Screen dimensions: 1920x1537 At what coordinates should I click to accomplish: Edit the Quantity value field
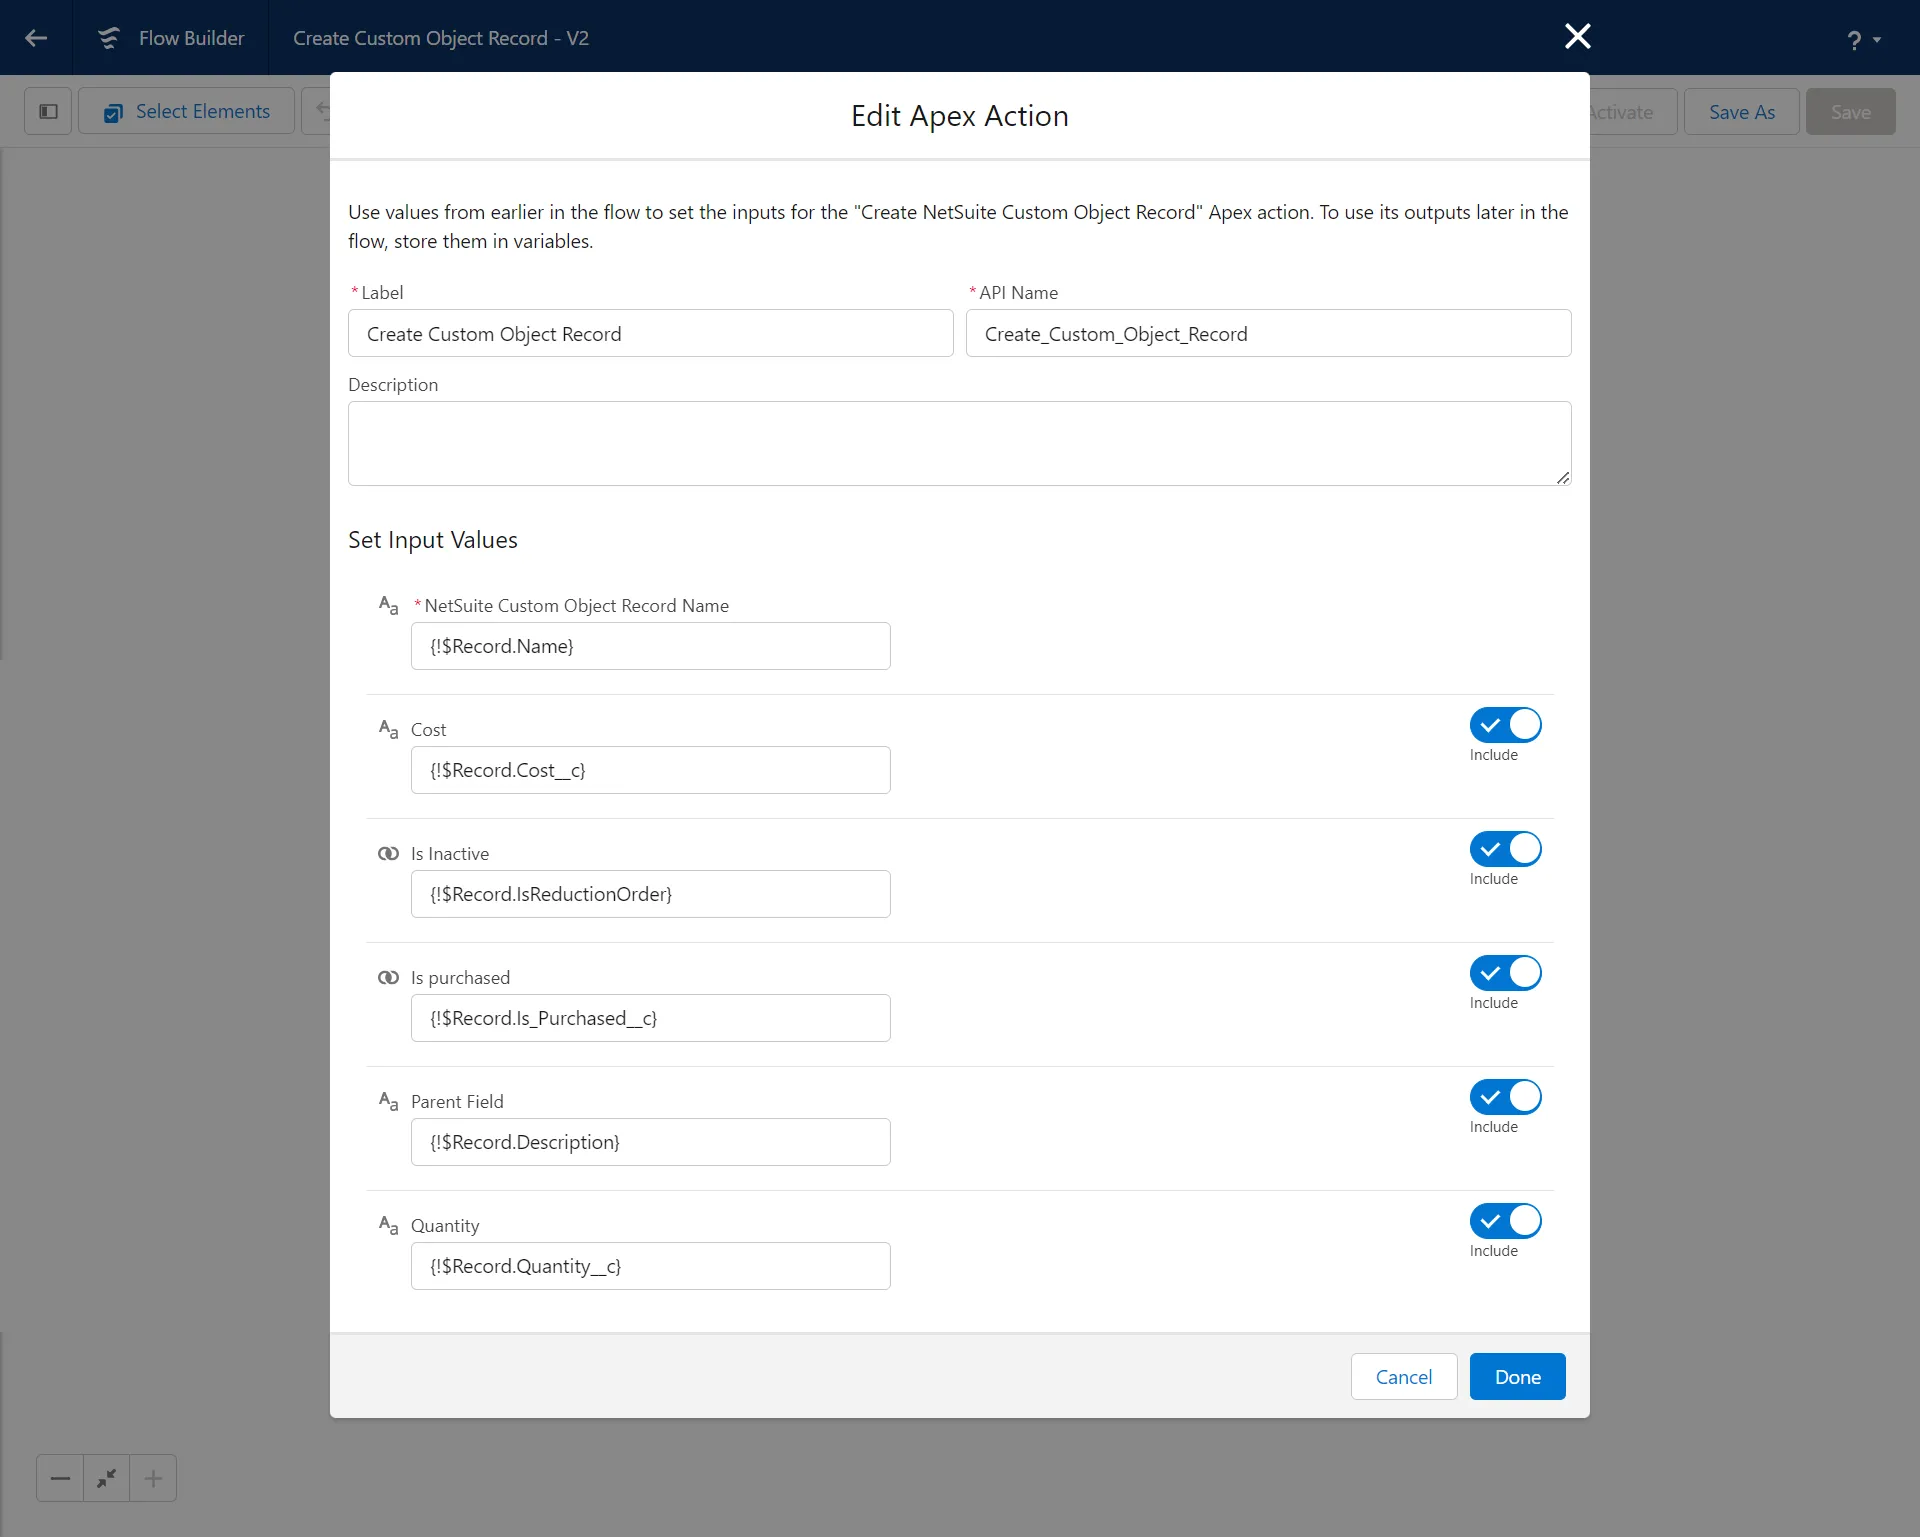coord(651,1266)
